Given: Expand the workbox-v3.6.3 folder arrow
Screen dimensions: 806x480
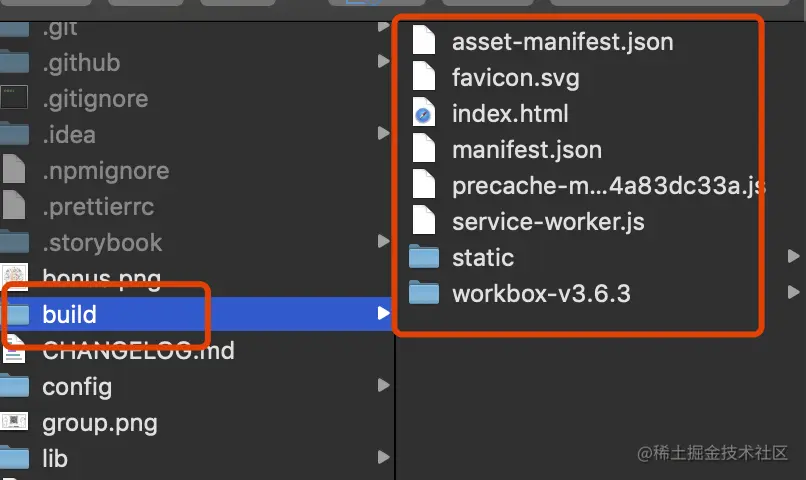Looking at the screenshot, I should 794,292.
